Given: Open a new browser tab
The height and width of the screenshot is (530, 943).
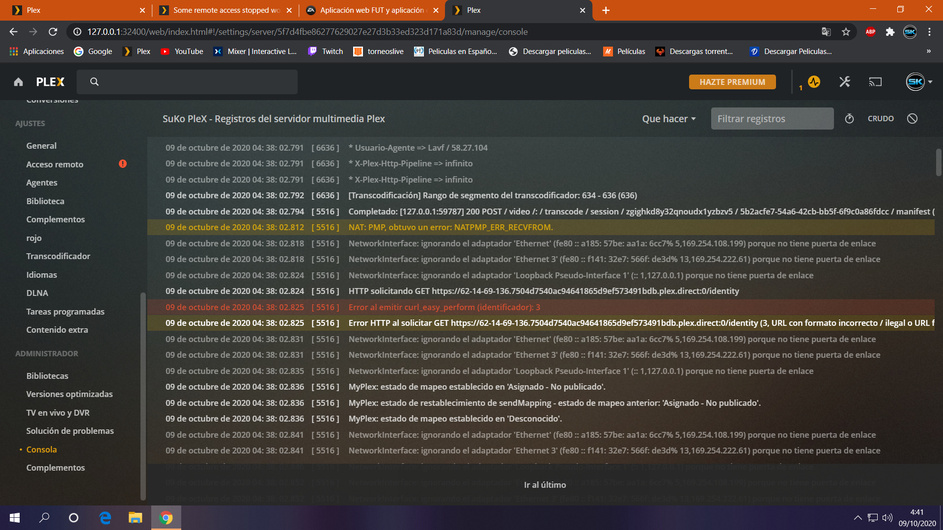Looking at the screenshot, I should (606, 10).
